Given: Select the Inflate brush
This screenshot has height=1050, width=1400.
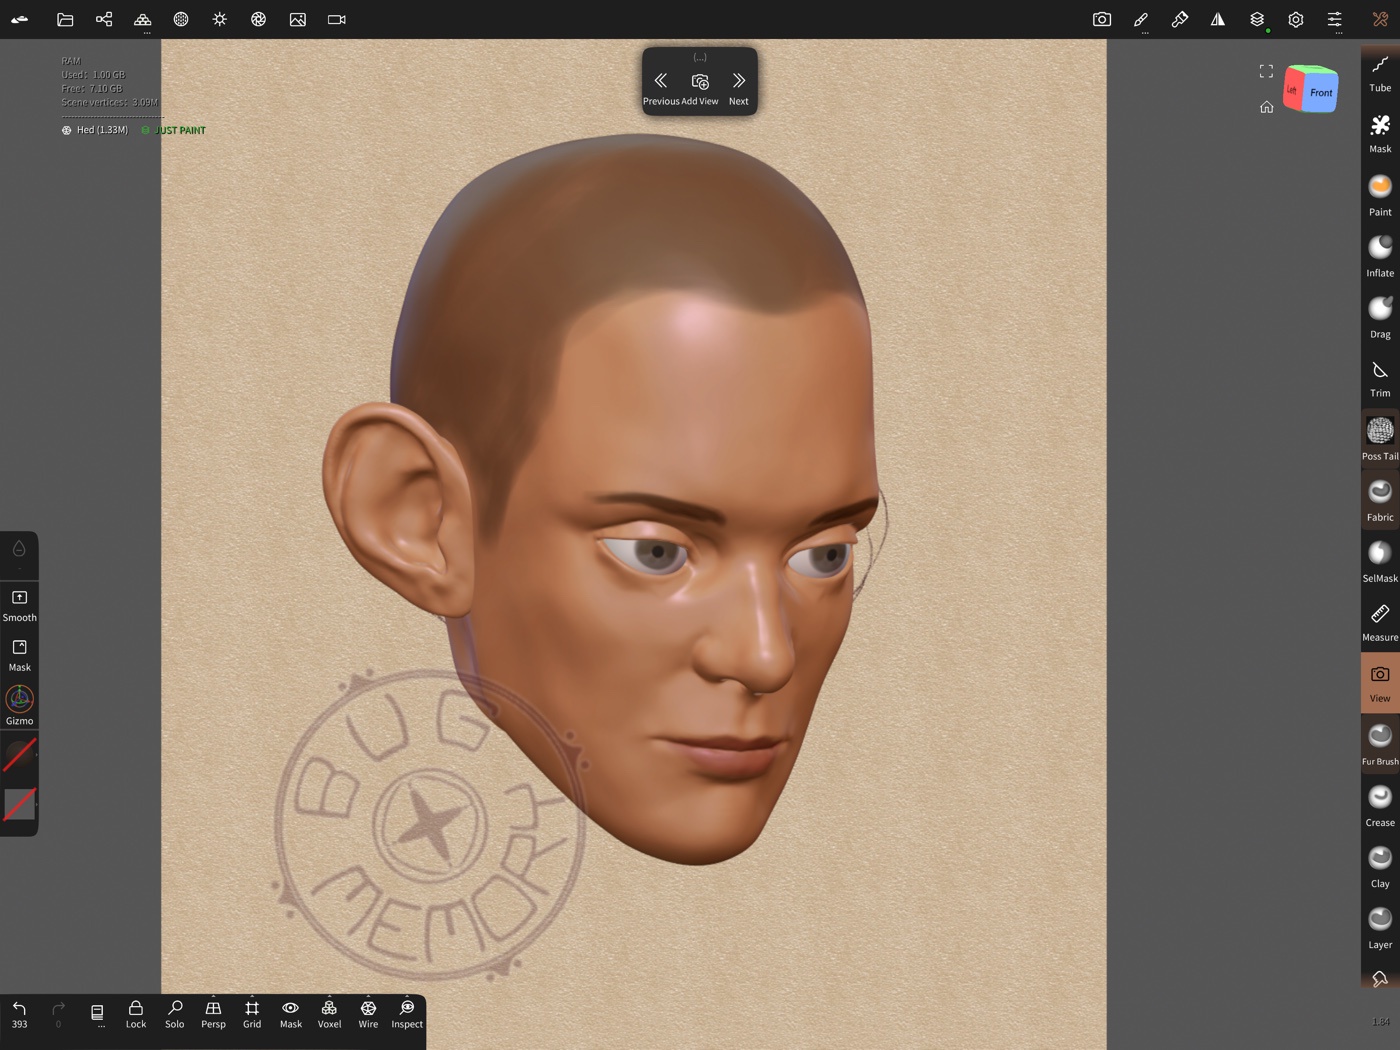Looking at the screenshot, I should (x=1380, y=256).
